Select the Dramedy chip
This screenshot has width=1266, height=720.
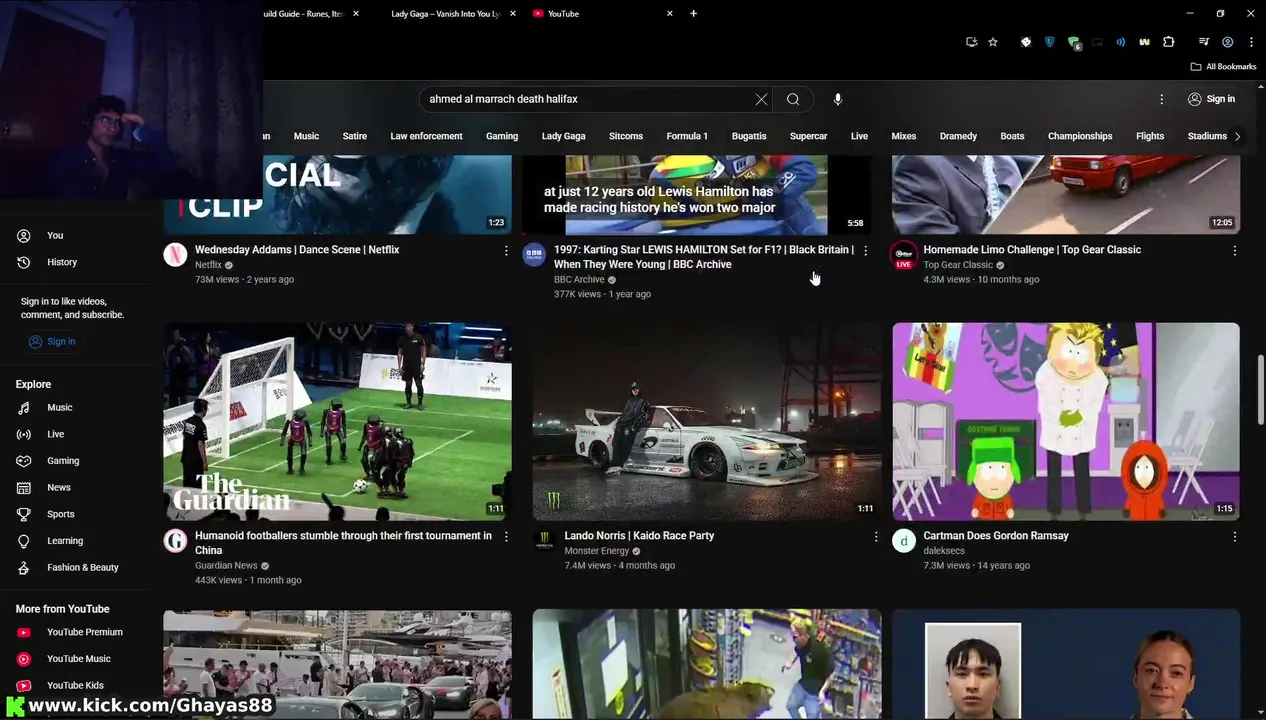tap(958, 136)
